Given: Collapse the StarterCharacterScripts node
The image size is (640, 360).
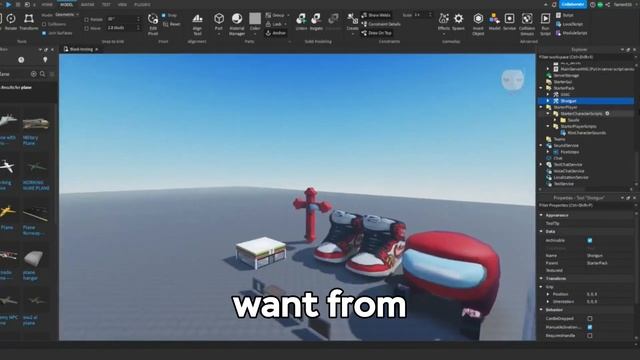Looking at the screenshot, I should click(x=548, y=113).
